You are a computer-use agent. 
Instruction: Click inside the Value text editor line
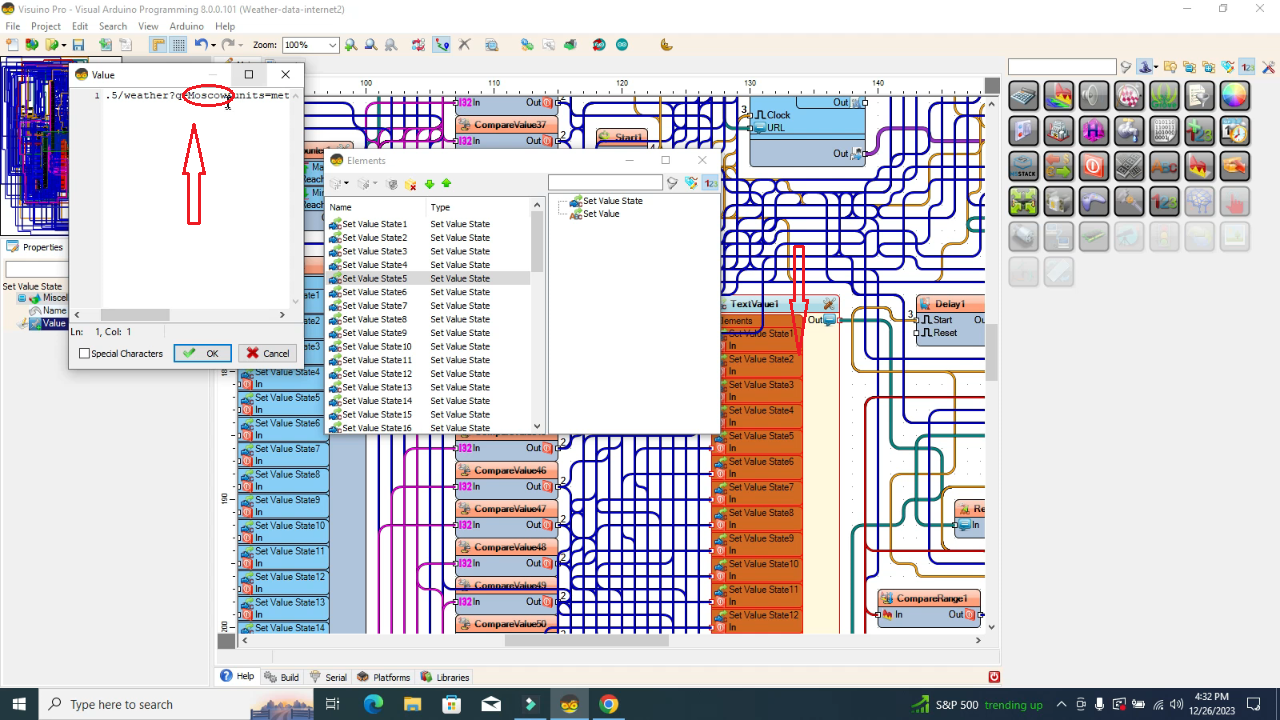(196, 96)
